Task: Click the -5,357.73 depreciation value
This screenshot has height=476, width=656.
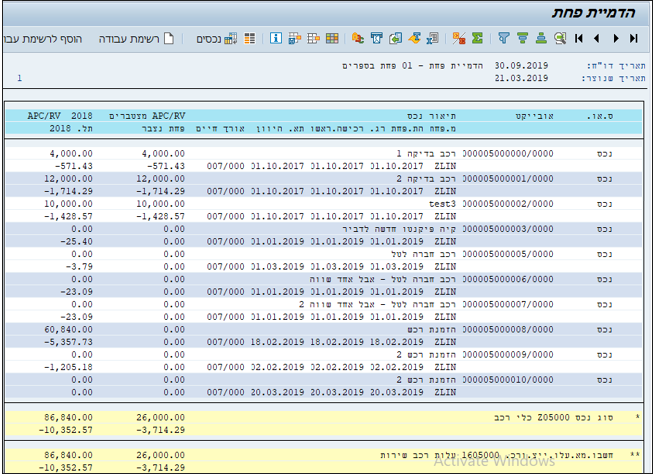Action: [69, 342]
